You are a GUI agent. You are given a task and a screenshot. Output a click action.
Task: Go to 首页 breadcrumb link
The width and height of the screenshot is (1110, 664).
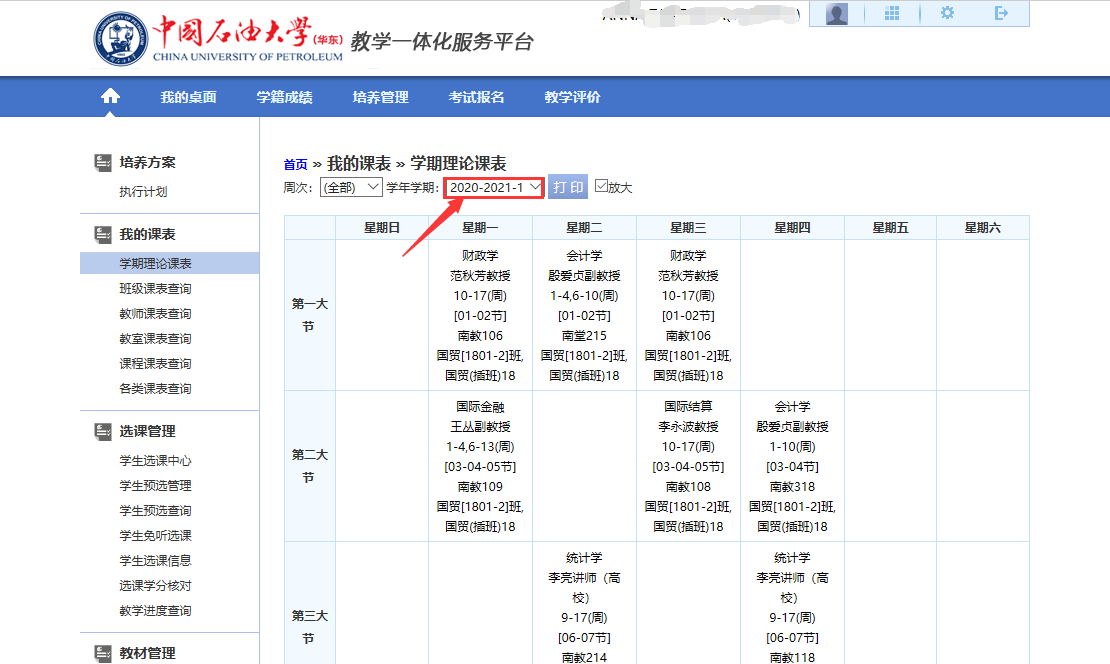point(295,165)
